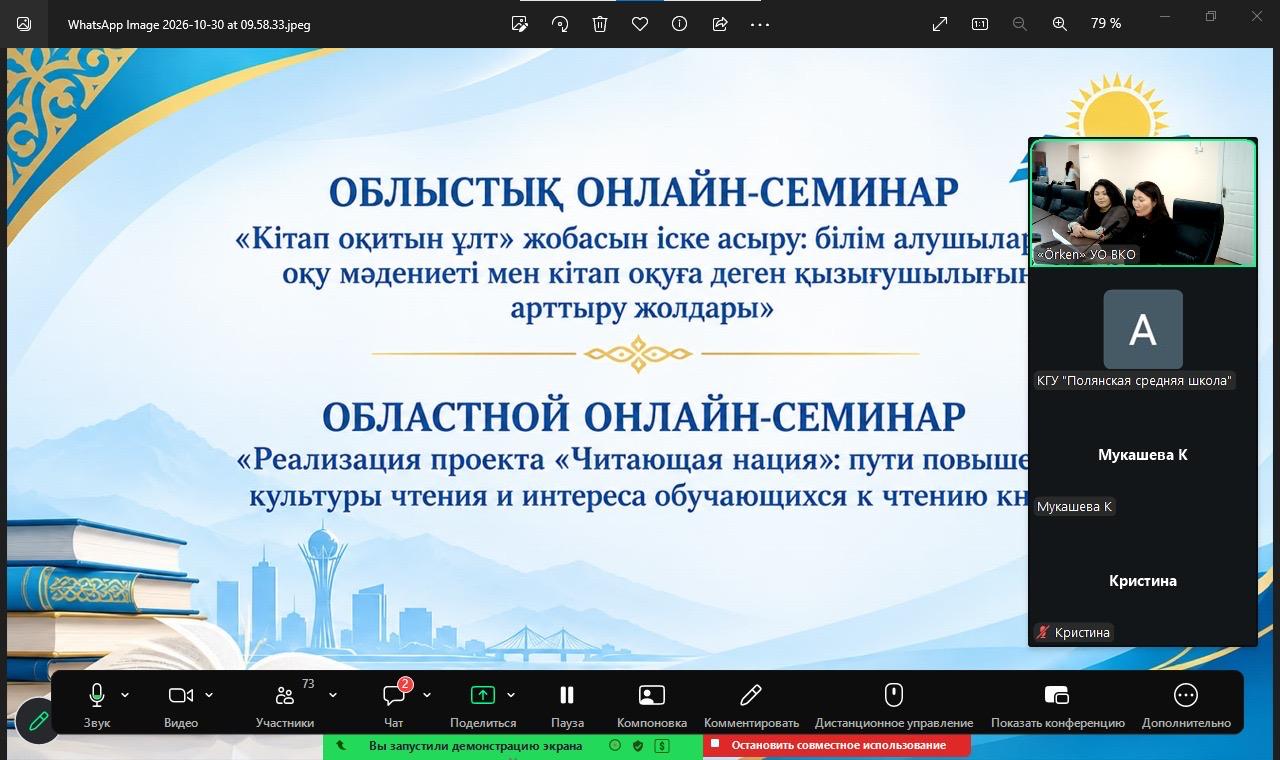
Task: Enter full screen with the diagonal arrows icon
Action: click(x=940, y=24)
